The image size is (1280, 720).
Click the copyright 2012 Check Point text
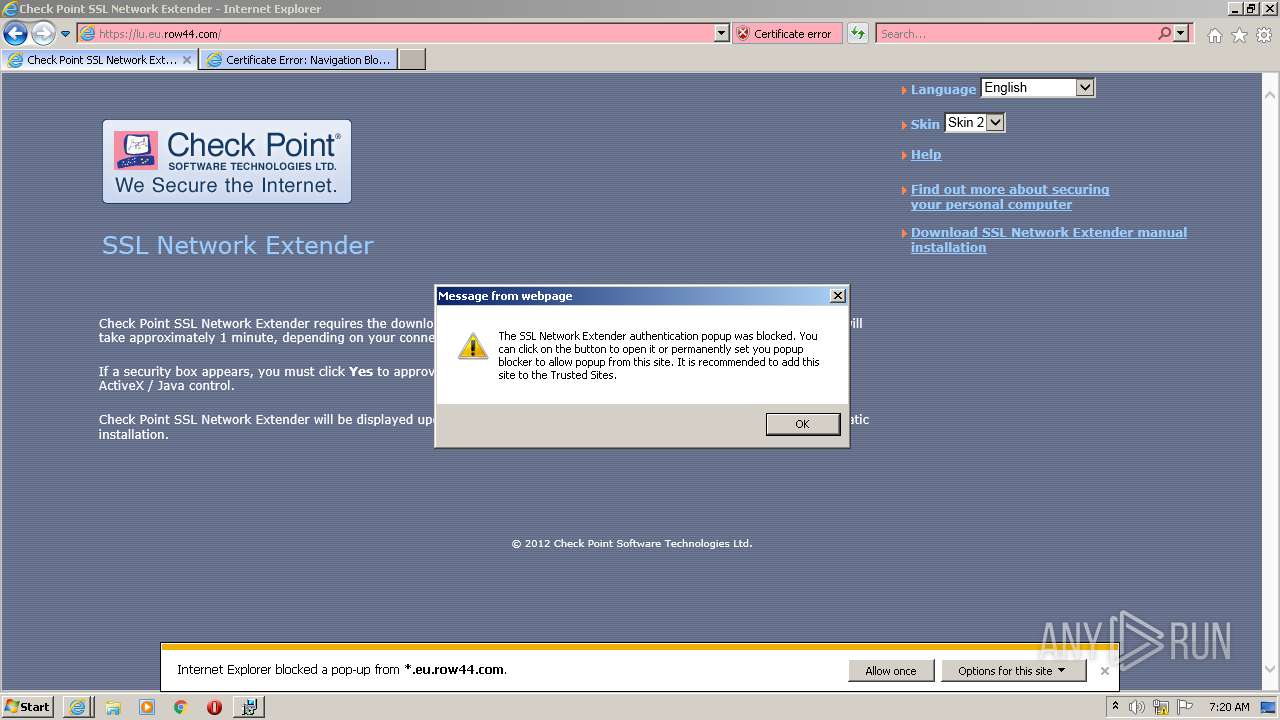(x=632, y=543)
